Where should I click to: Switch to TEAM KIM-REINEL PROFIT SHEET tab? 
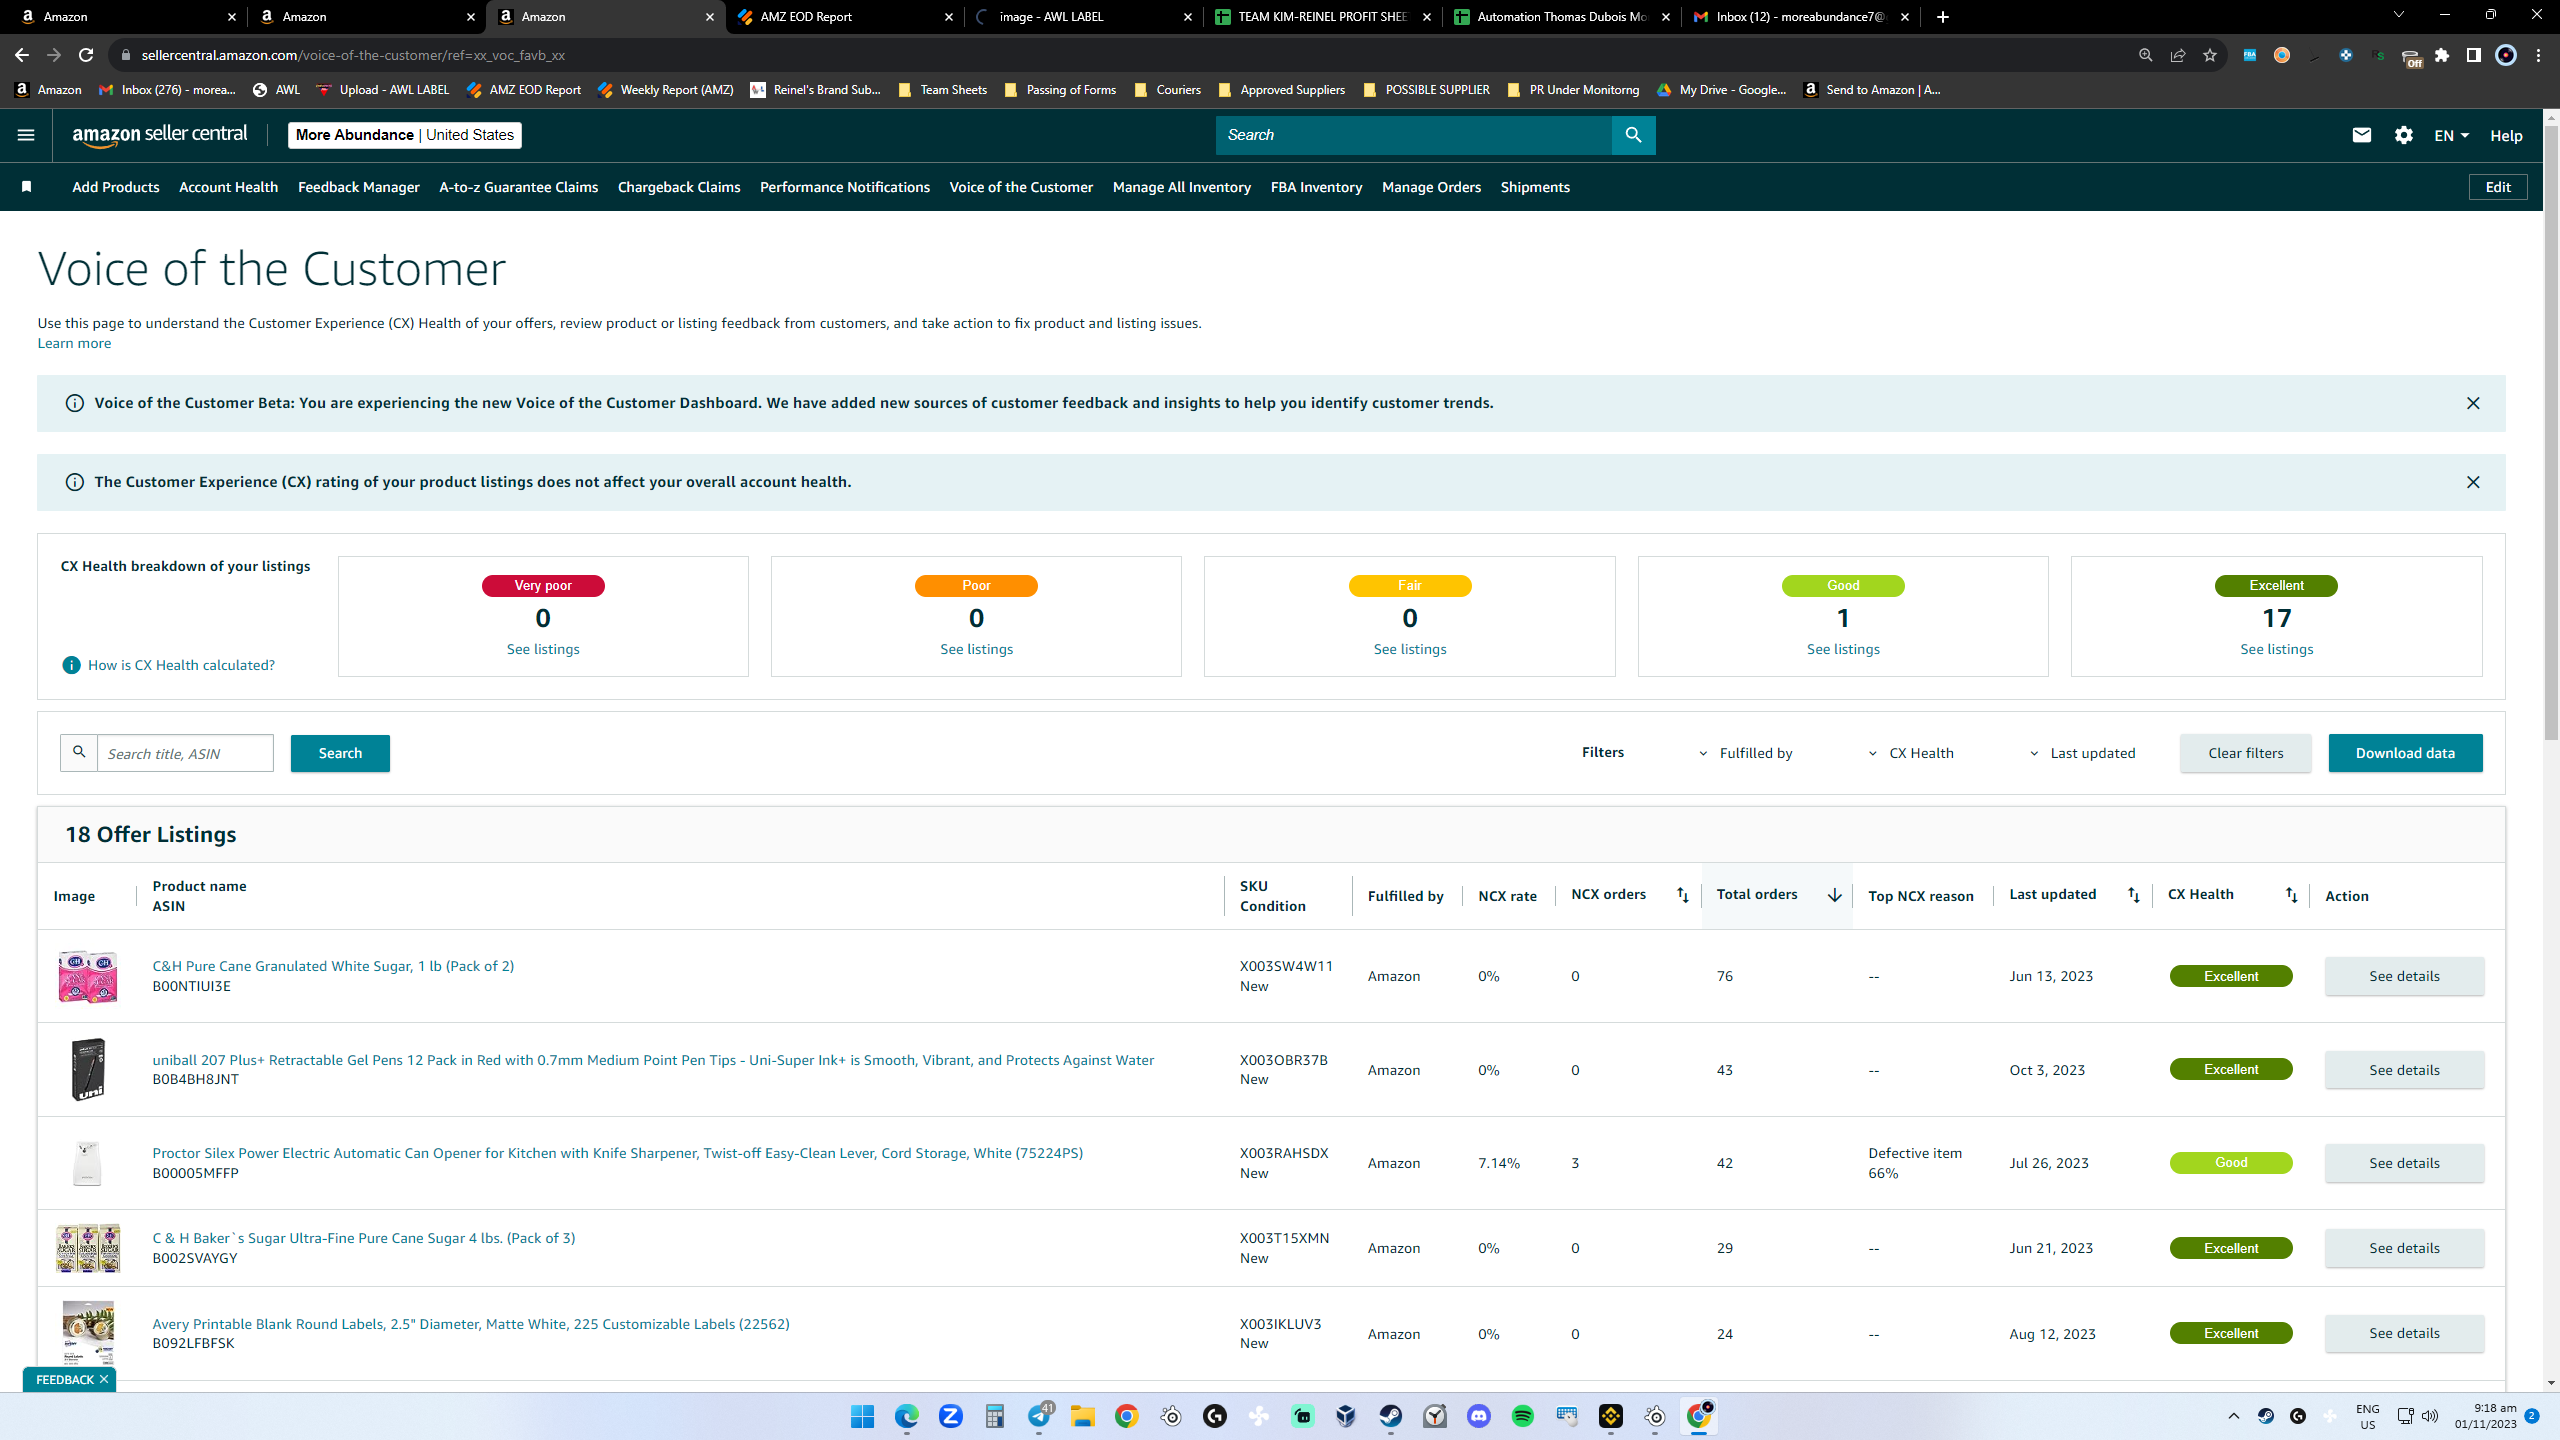click(x=1322, y=17)
